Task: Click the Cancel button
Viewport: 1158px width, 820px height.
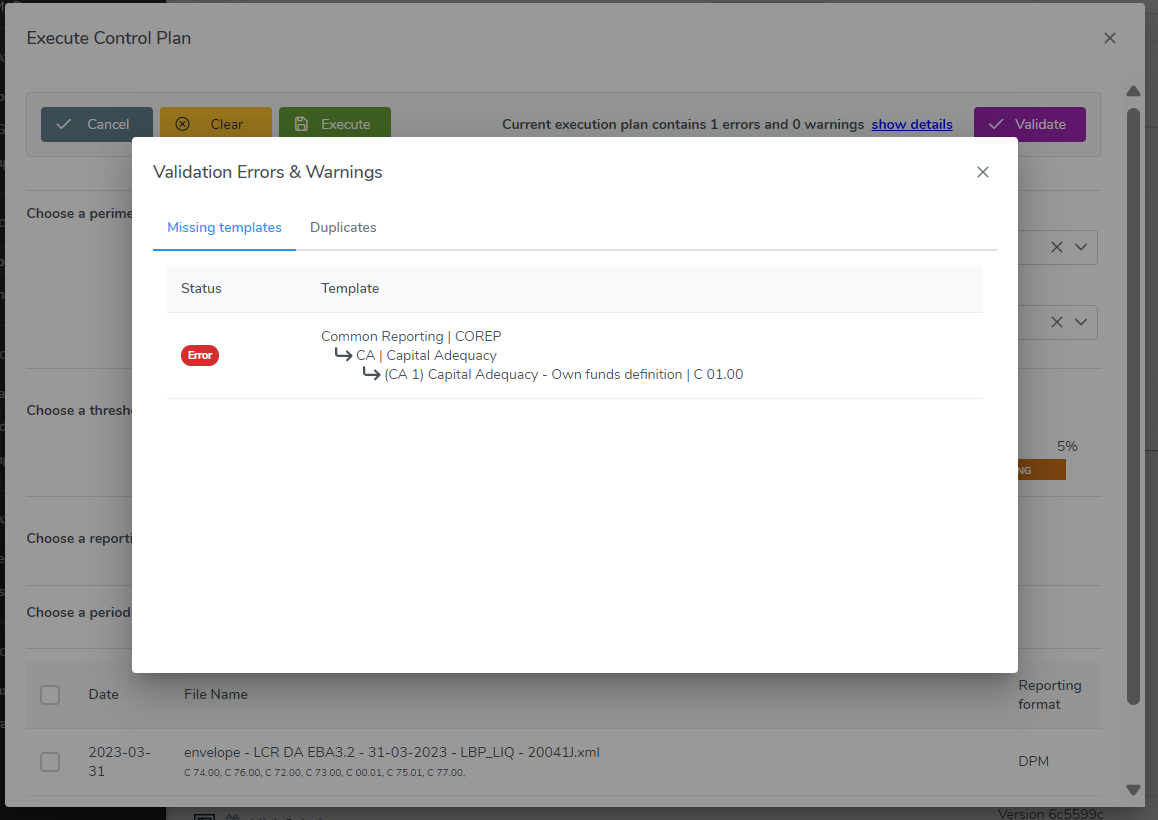Action: pyautogui.click(x=97, y=124)
